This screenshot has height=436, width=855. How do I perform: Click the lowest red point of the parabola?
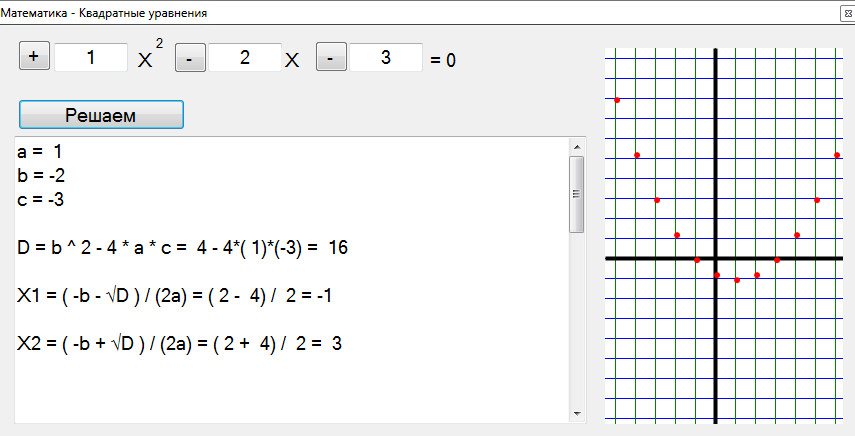pyautogui.click(x=737, y=280)
